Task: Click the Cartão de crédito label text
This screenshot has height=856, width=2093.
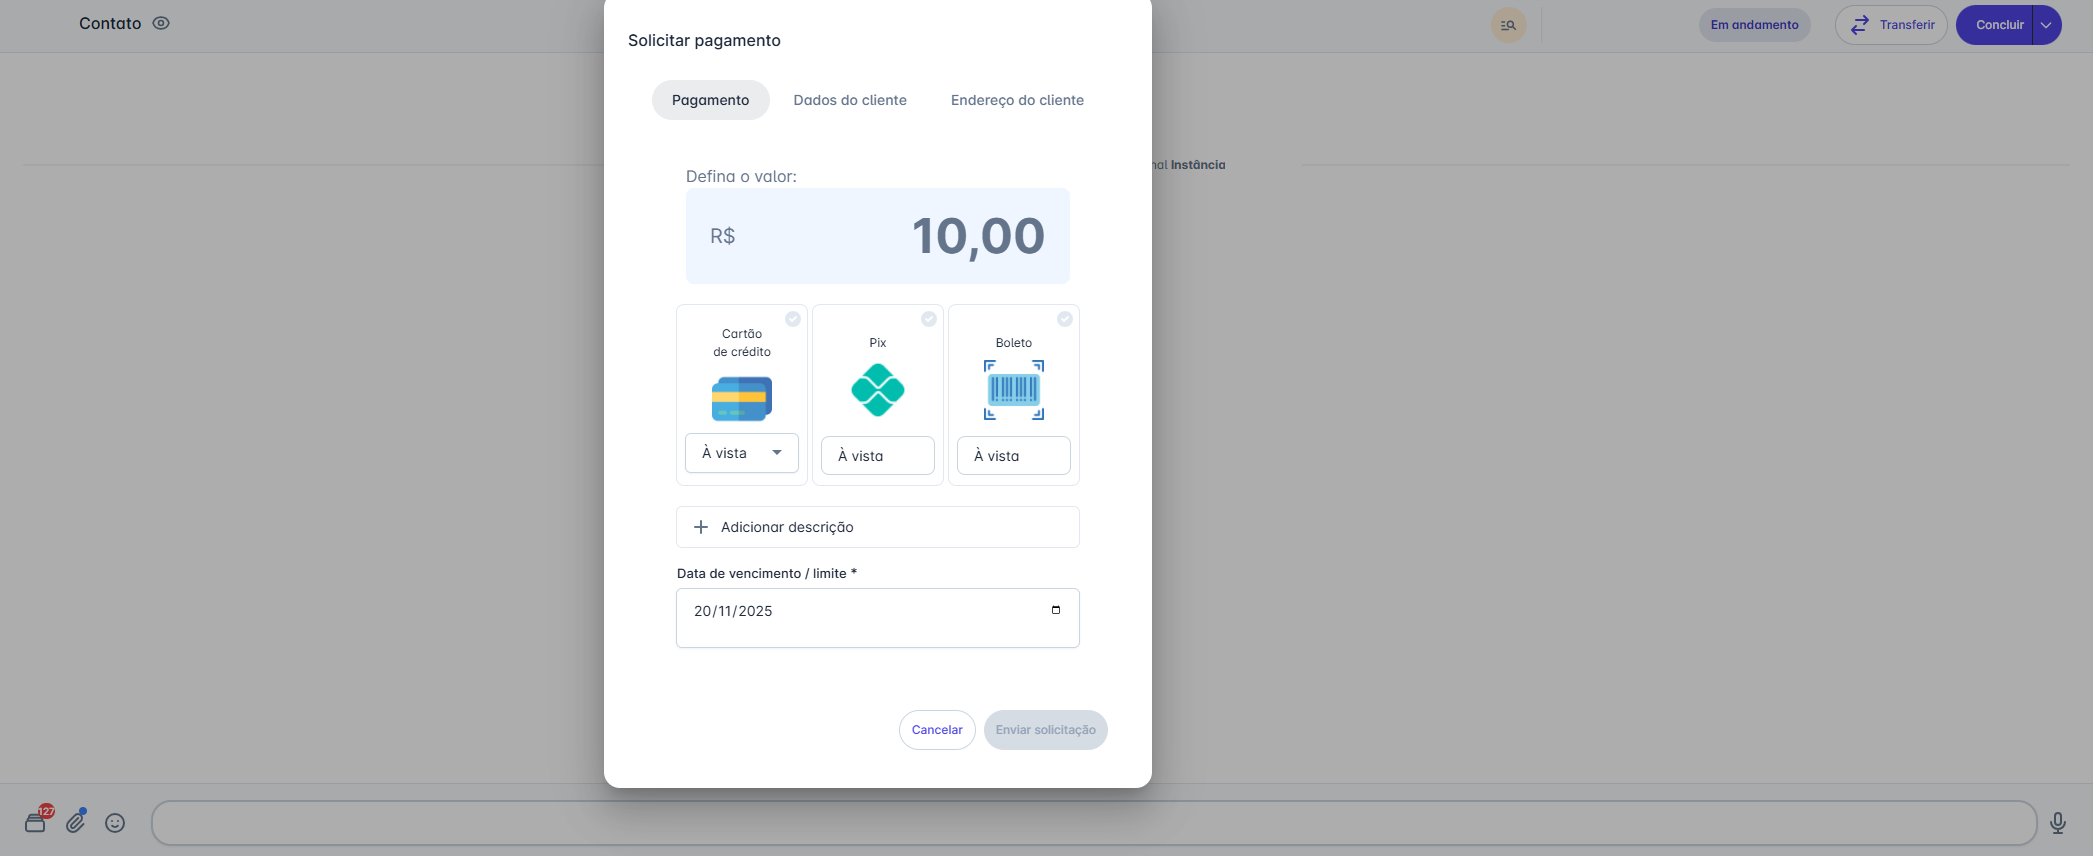Action: click(x=742, y=343)
